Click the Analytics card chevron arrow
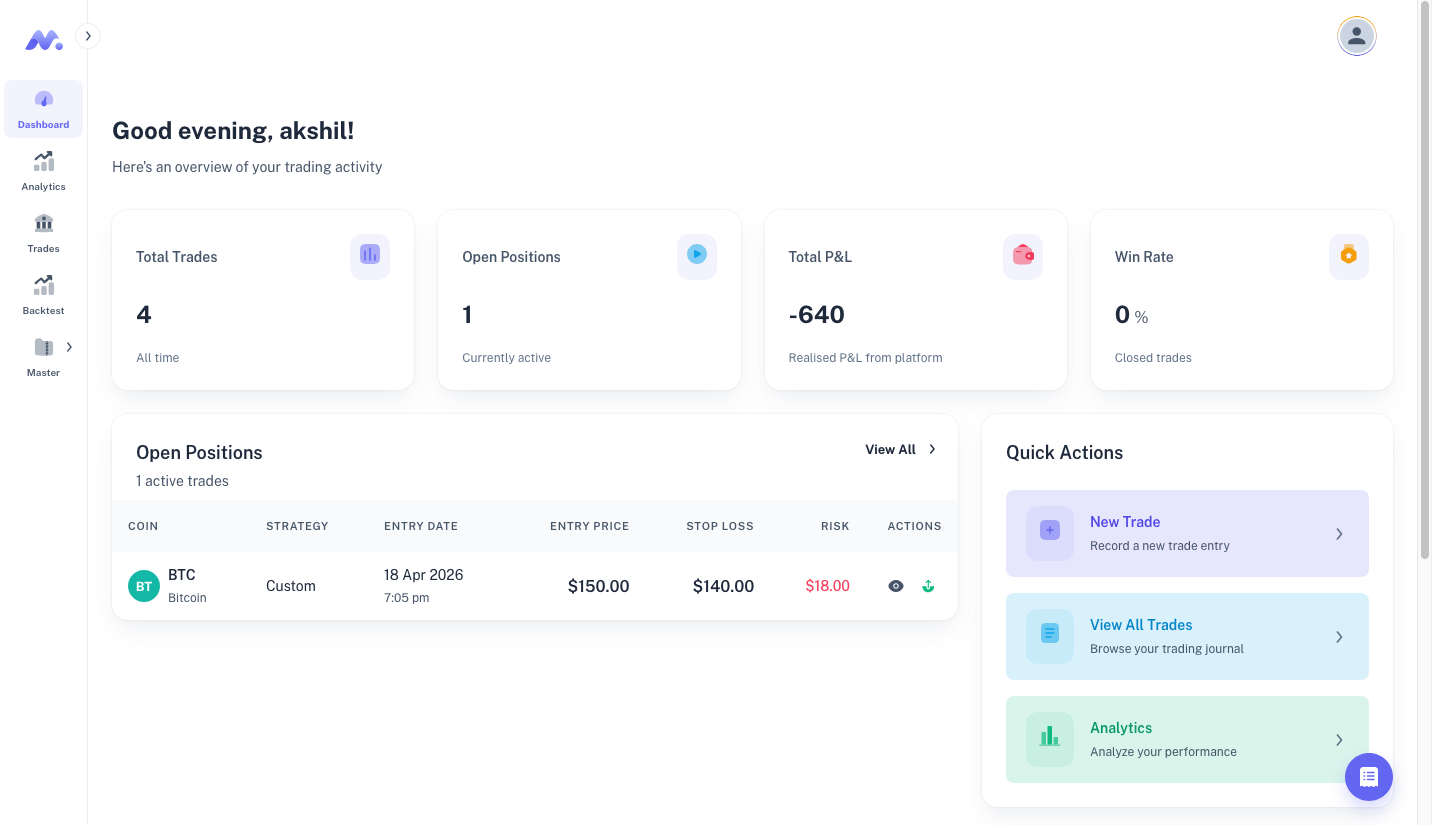The width and height of the screenshot is (1432, 825). click(1339, 740)
